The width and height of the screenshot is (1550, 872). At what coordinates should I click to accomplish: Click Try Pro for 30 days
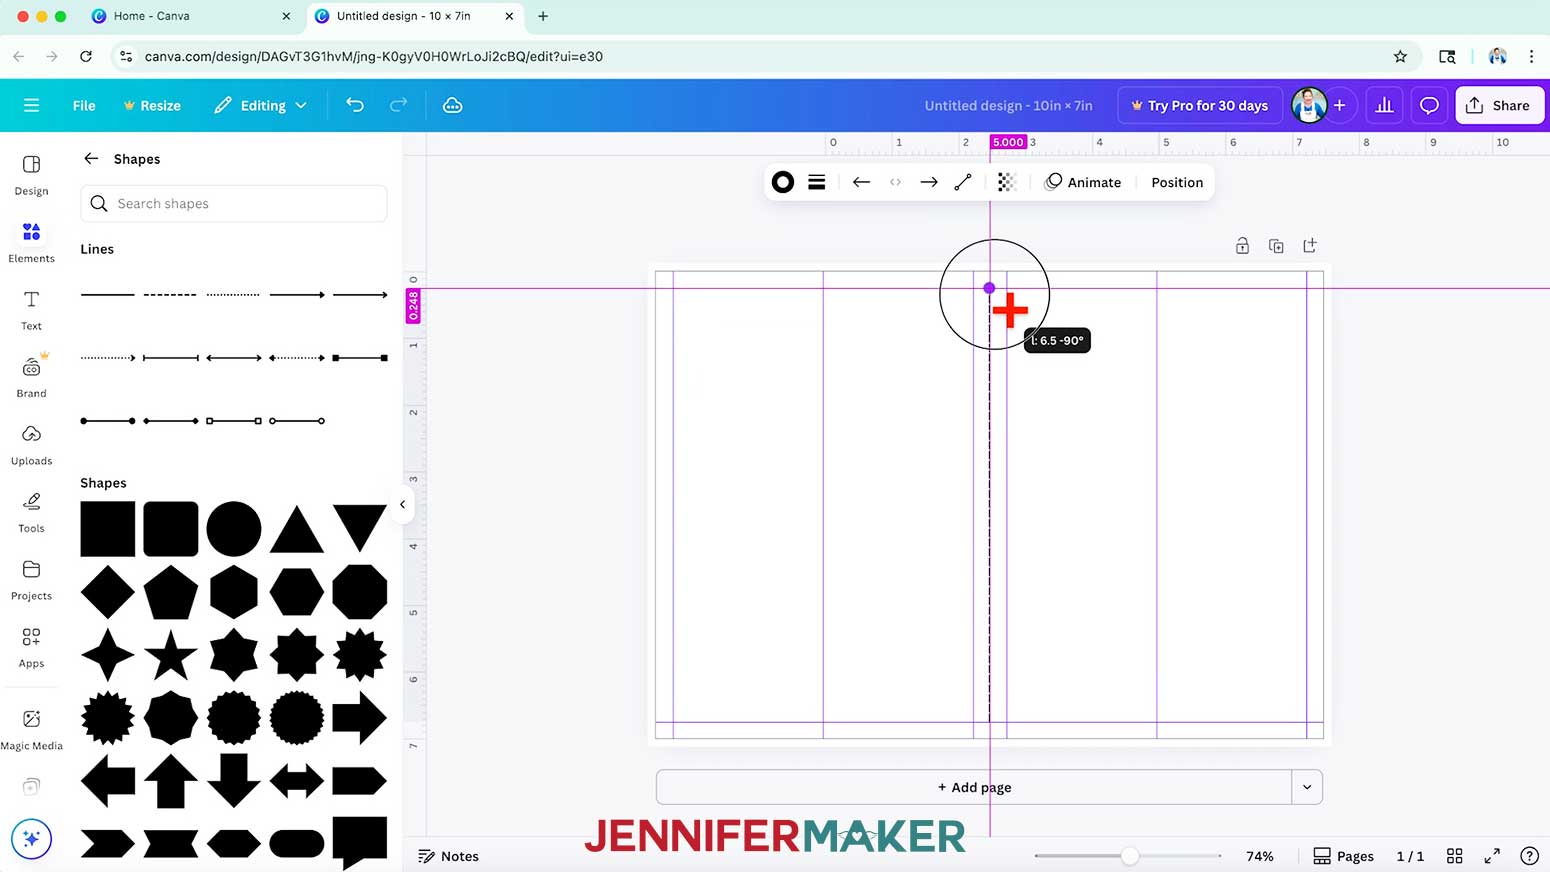tap(1199, 105)
